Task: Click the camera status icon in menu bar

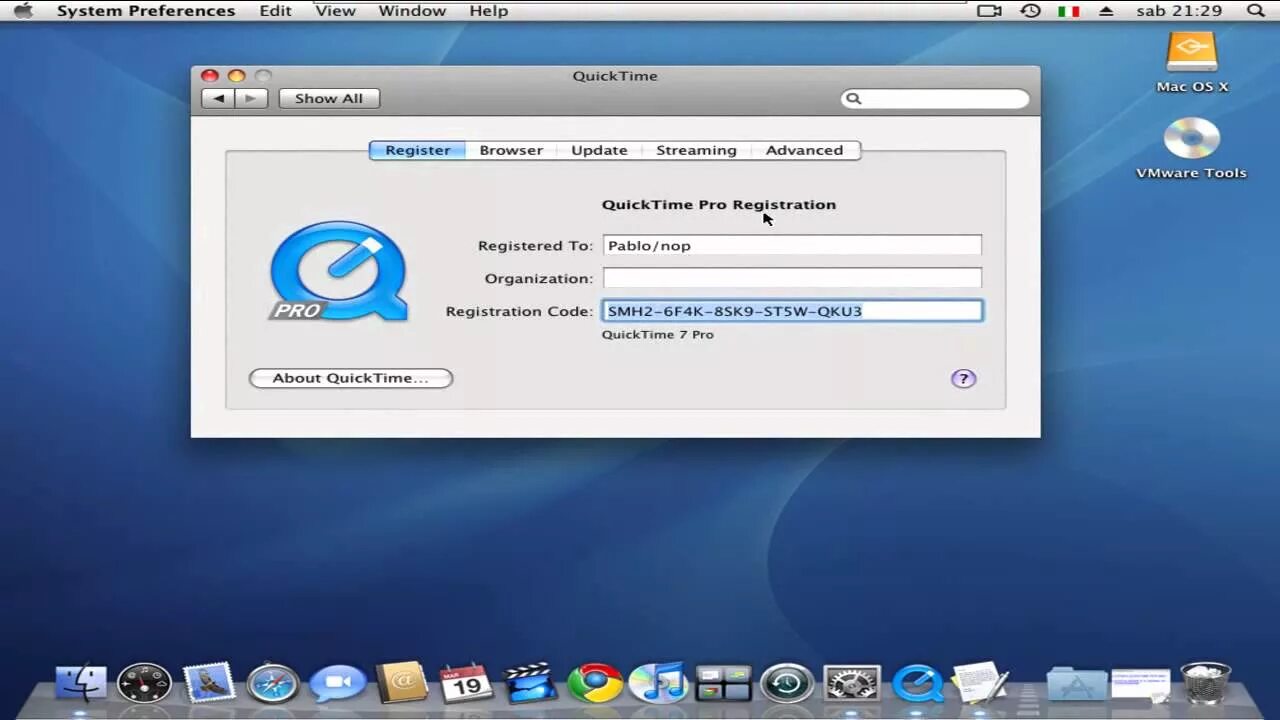Action: [989, 11]
